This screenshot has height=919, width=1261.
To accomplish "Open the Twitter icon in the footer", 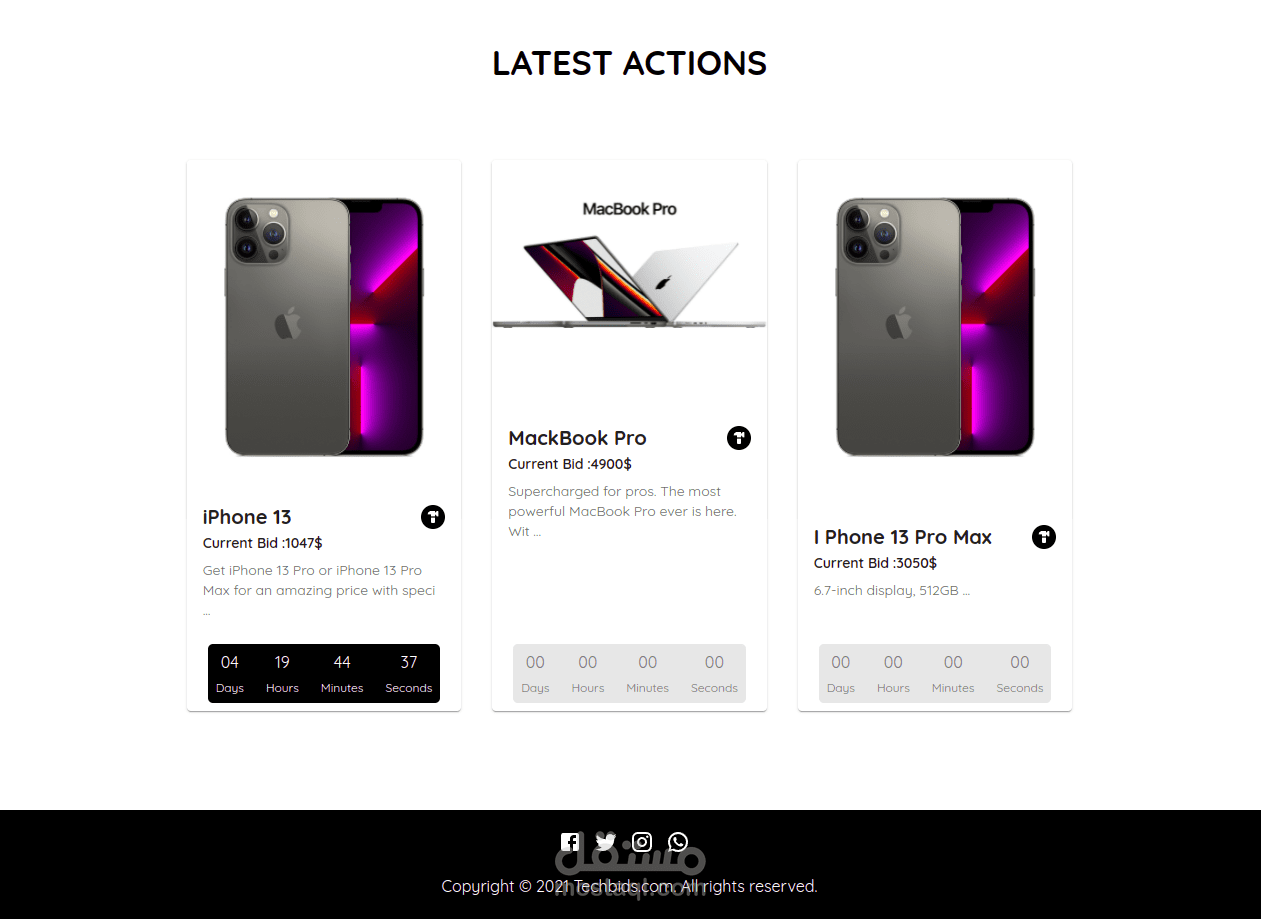I will tap(606, 842).
